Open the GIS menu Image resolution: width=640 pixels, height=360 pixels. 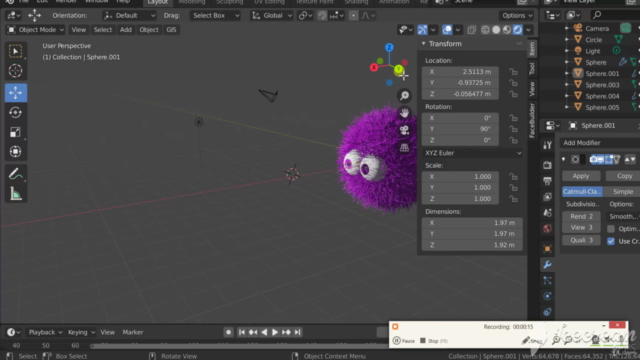coord(171,29)
